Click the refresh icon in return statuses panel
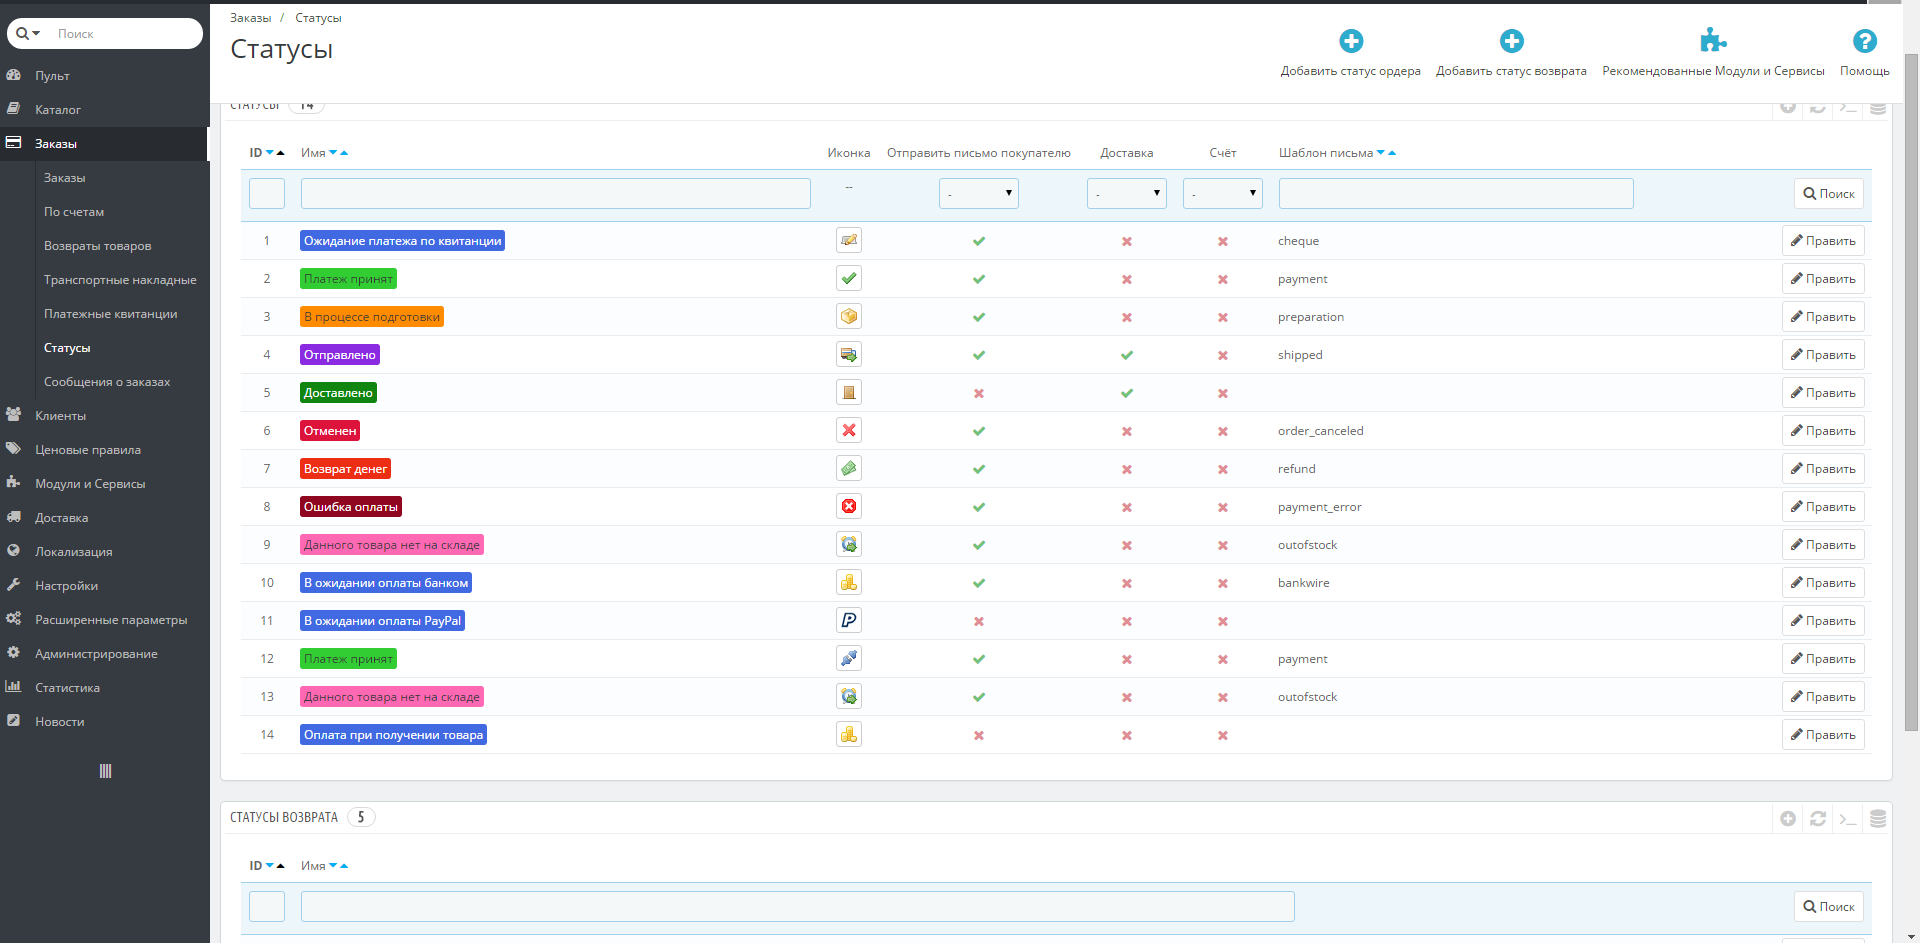1920x943 pixels. click(x=1818, y=819)
